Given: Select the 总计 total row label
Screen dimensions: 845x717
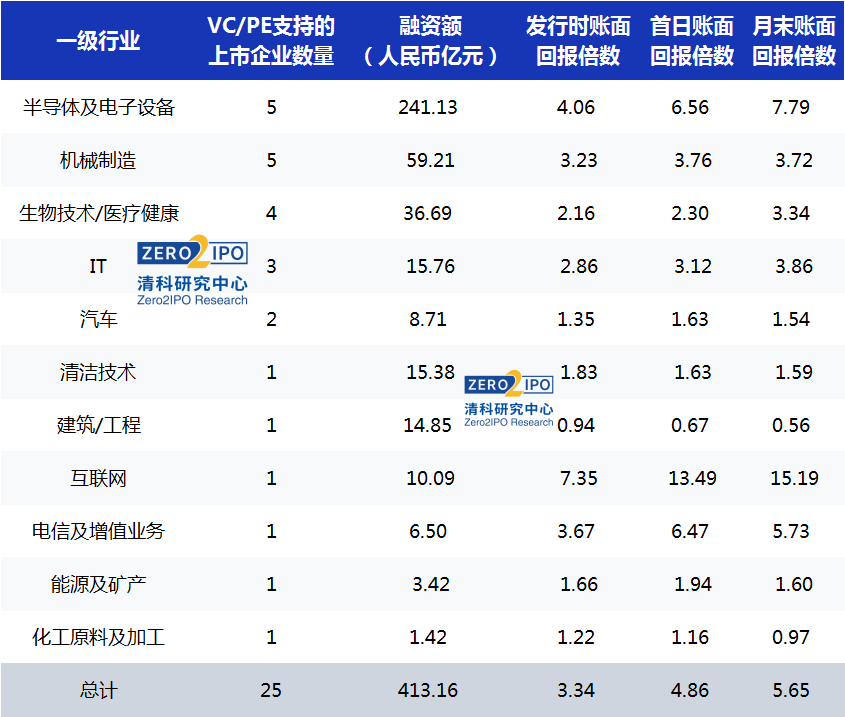Looking at the screenshot, I should (98, 690).
